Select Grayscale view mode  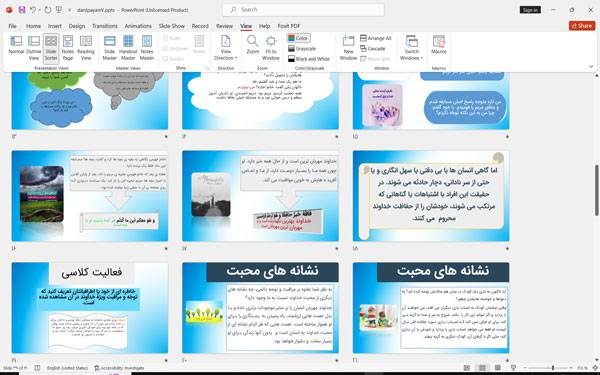coord(302,49)
